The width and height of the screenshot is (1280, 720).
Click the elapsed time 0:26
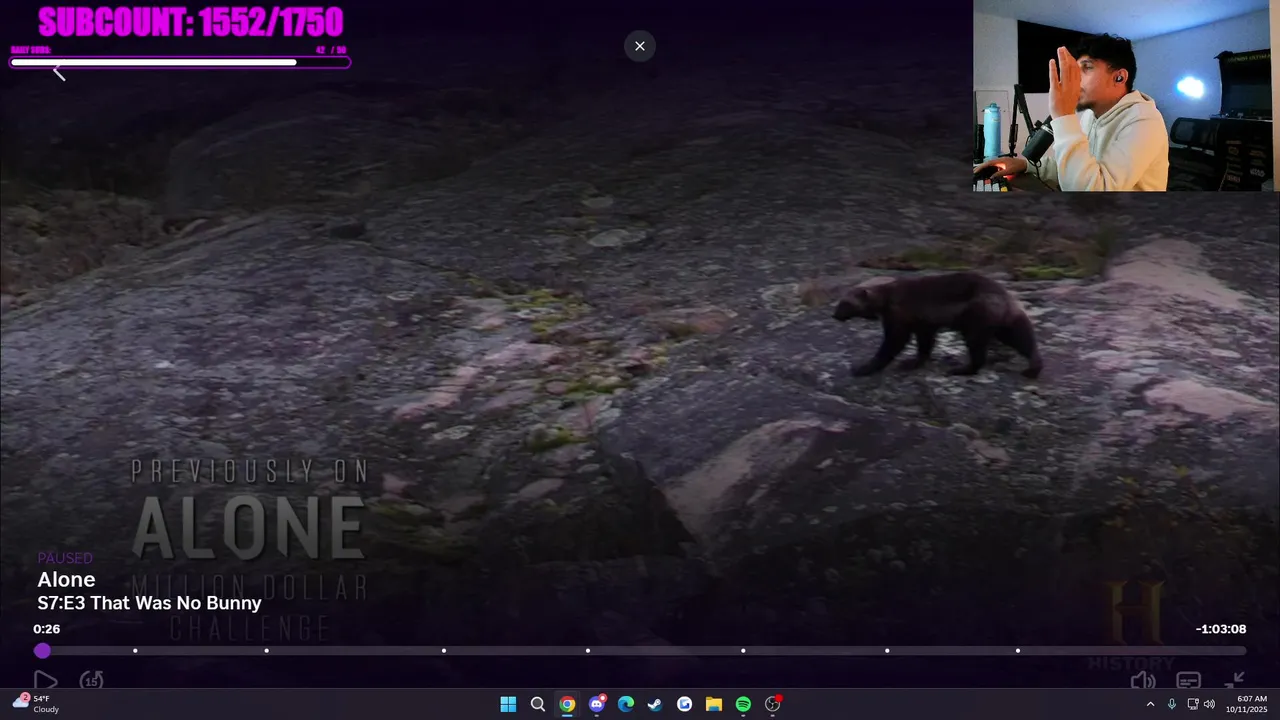(46, 629)
